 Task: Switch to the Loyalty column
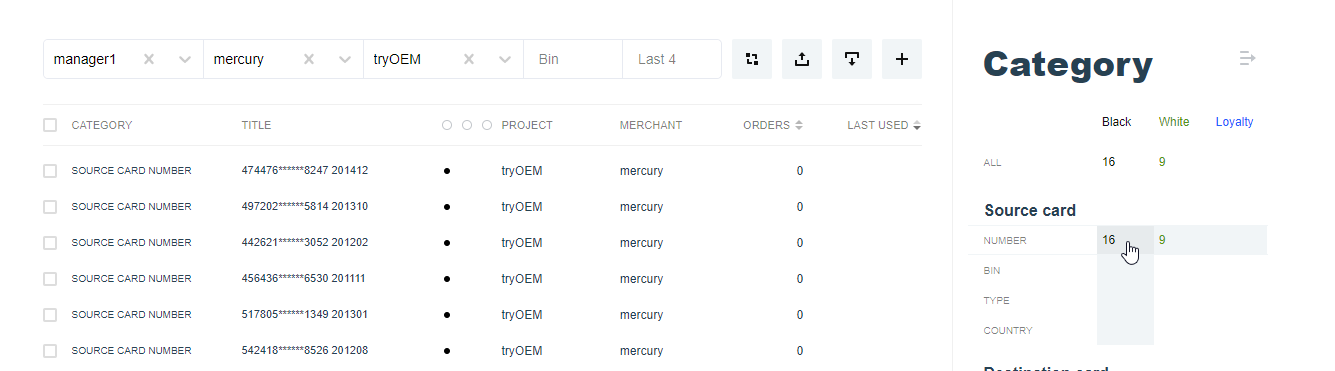point(1234,122)
